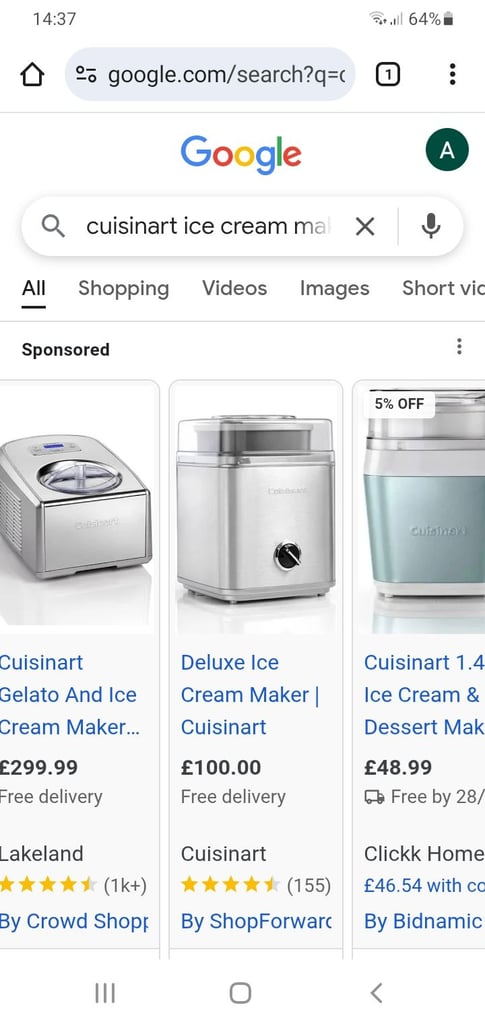The image size is (485, 1024).
Task: Switch to the Shopping tab
Action: coord(123,288)
